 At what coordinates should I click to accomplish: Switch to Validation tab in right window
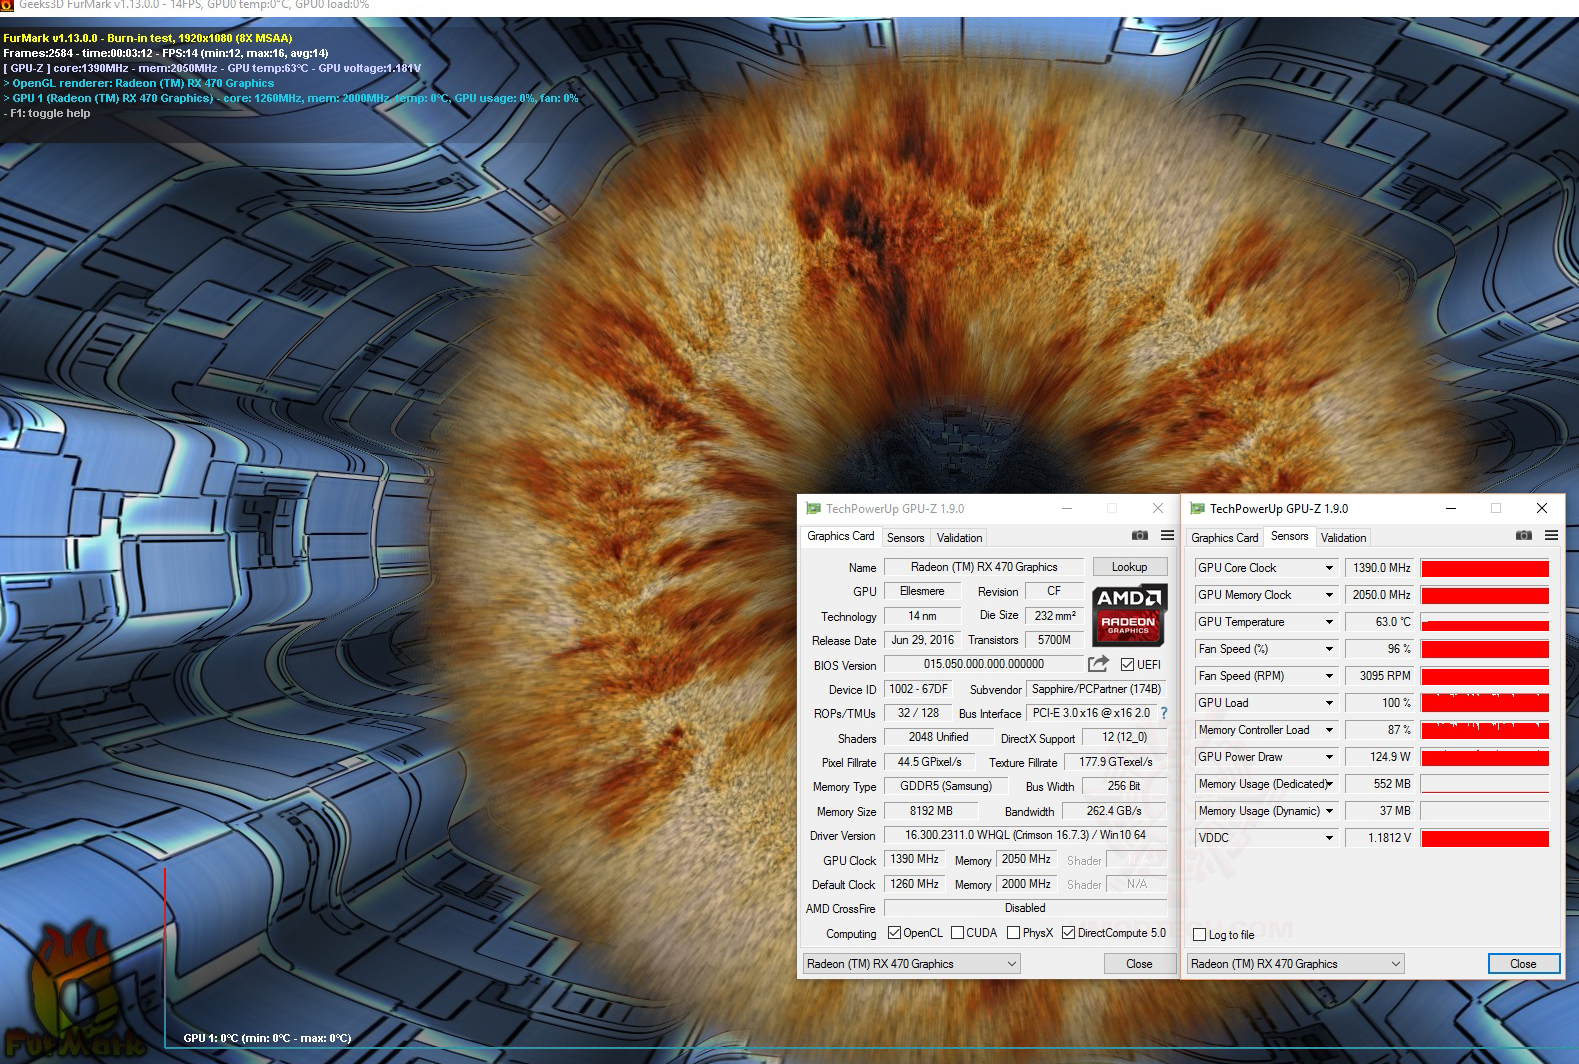(1343, 538)
